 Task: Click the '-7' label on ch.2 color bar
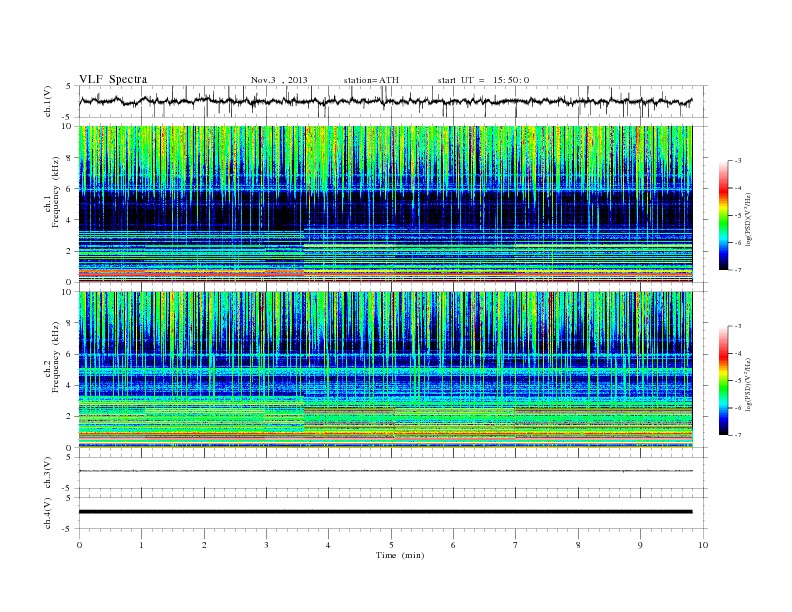coord(738,435)
